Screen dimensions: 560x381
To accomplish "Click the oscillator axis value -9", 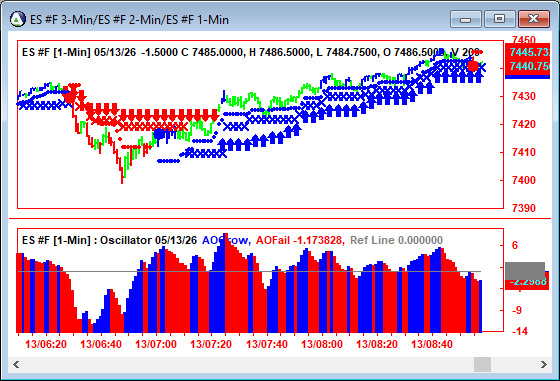I will click(516, 310).
